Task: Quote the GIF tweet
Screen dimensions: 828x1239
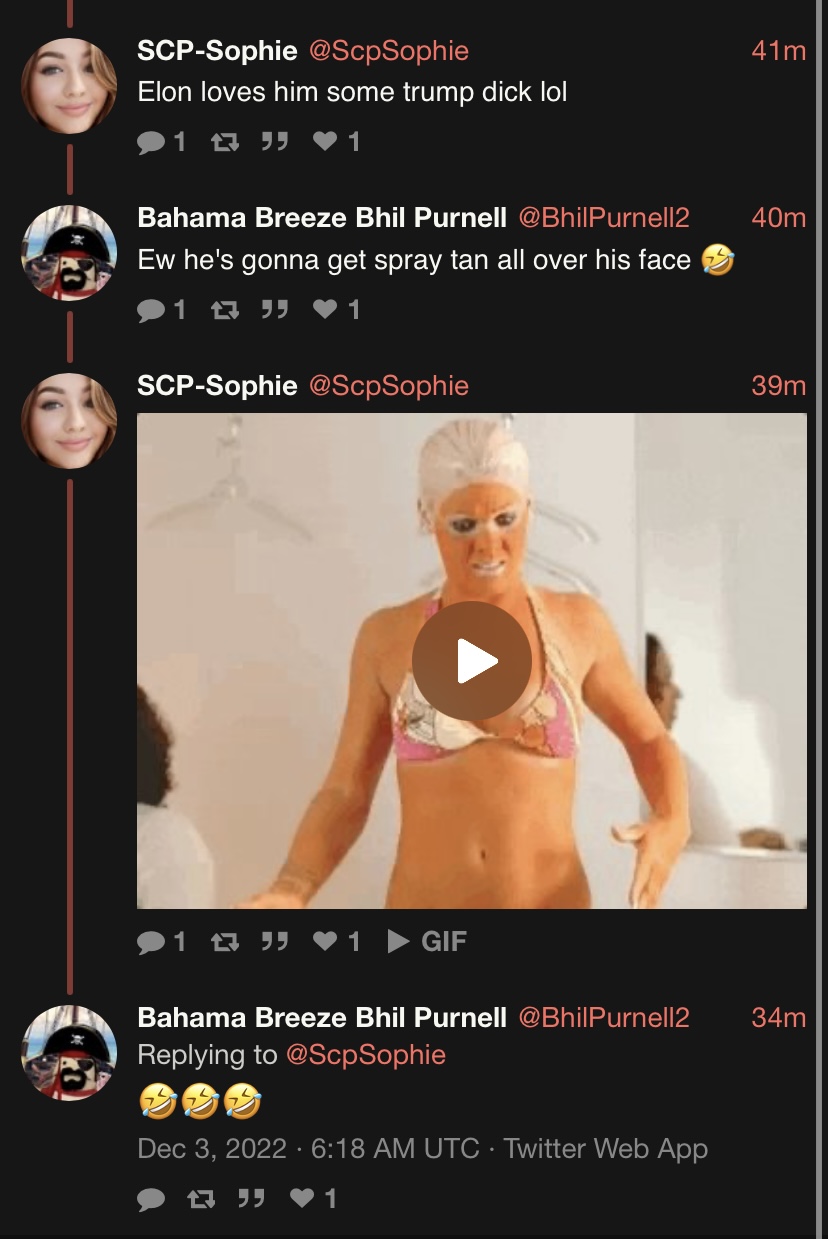Action: pos(274,941)
